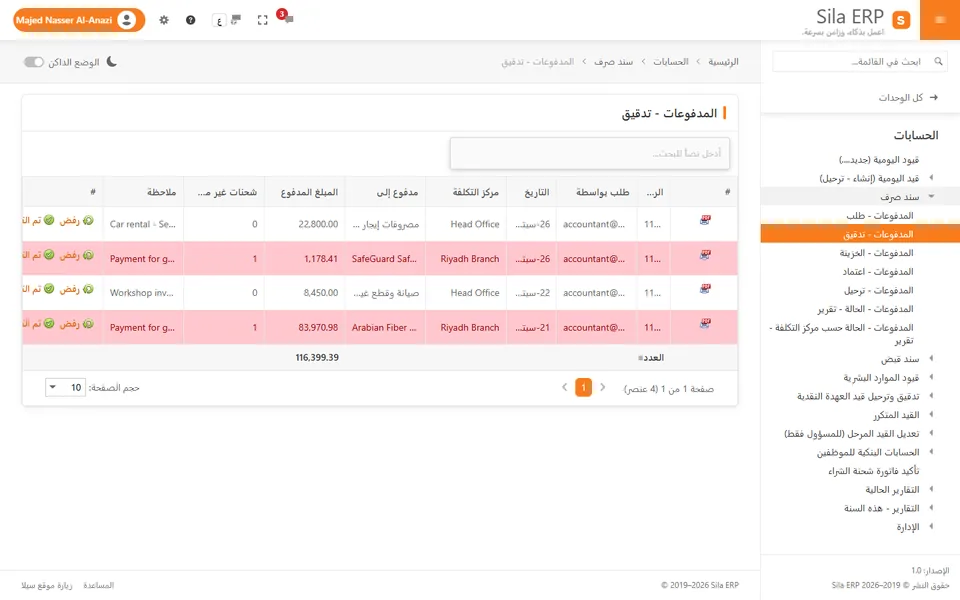Open Majed Nasser Al-Anazi user menu
Screen dimensions: 960x600
pos(79,20)
